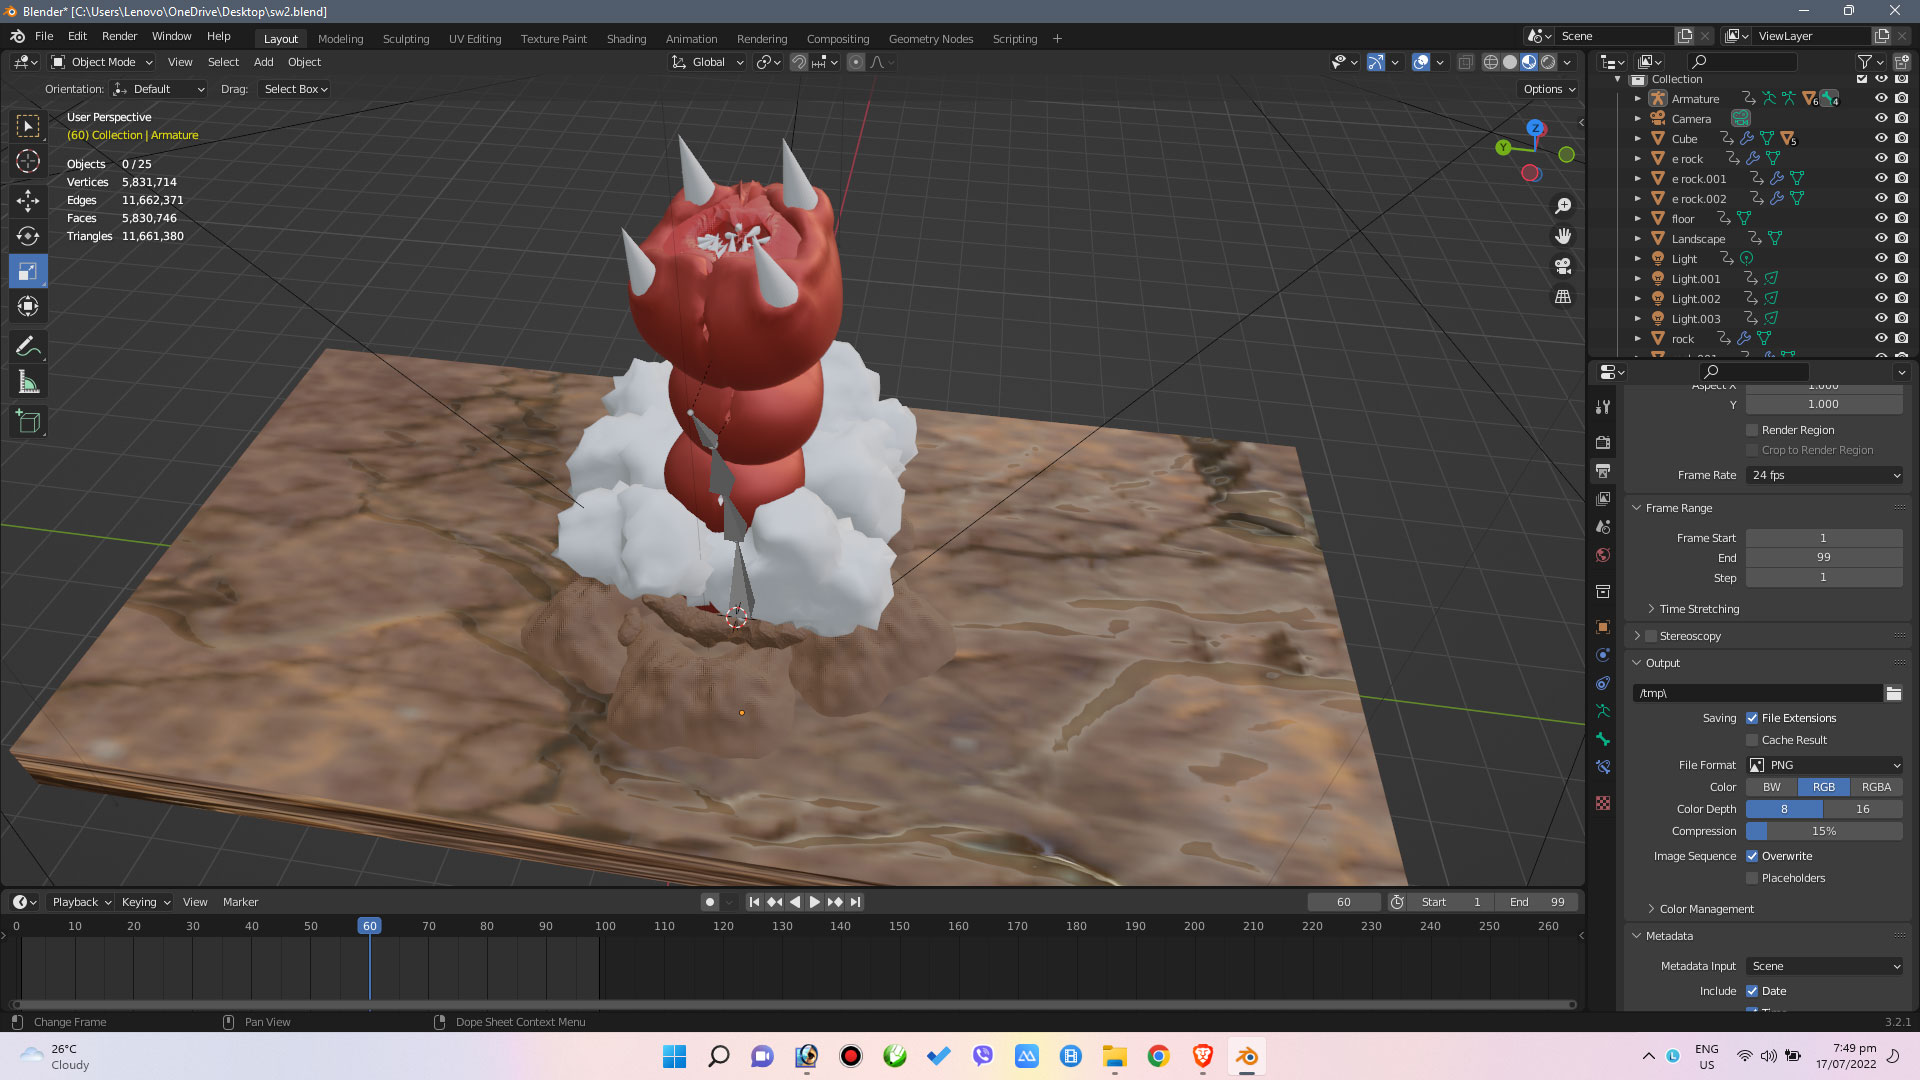Viewport: 1920px width, 1080px height.
Task: Click the pan view hand icon
Action: [x=1563, y=236]
